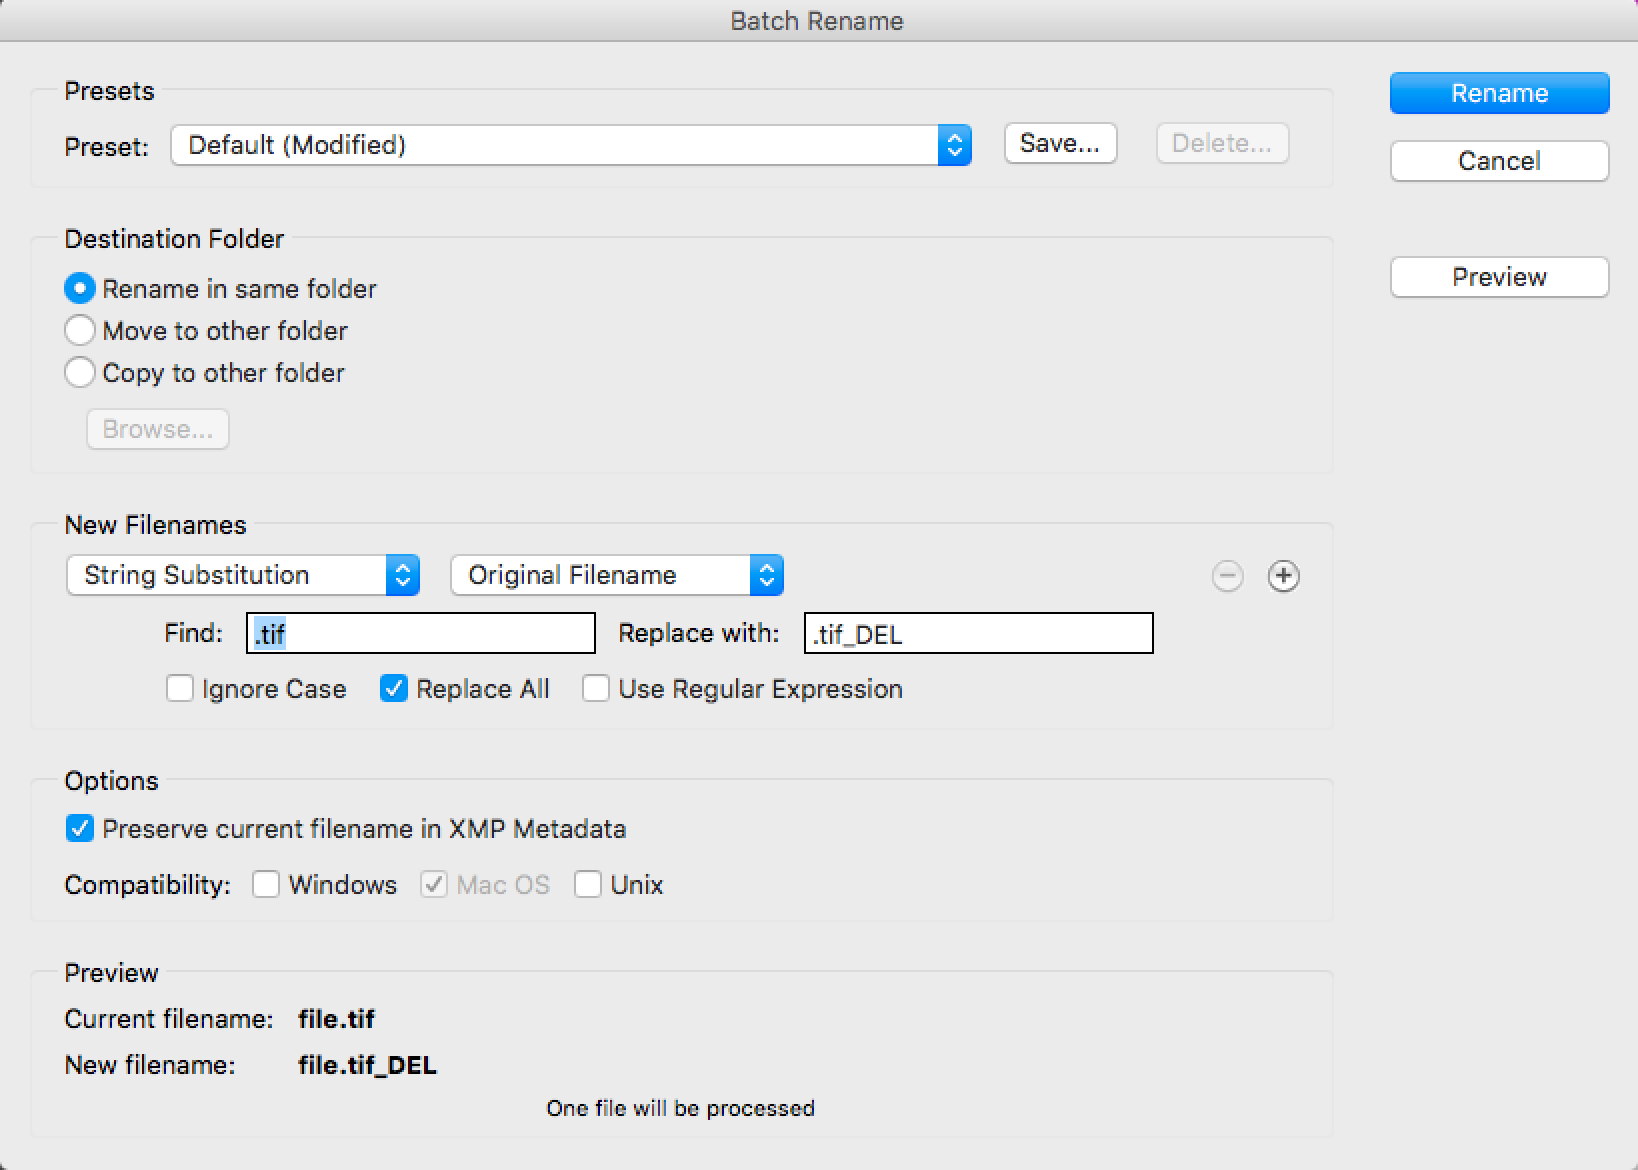Enable Use Regular Expression
This screenshot has width=1638, height=1170.
point(596,688)
